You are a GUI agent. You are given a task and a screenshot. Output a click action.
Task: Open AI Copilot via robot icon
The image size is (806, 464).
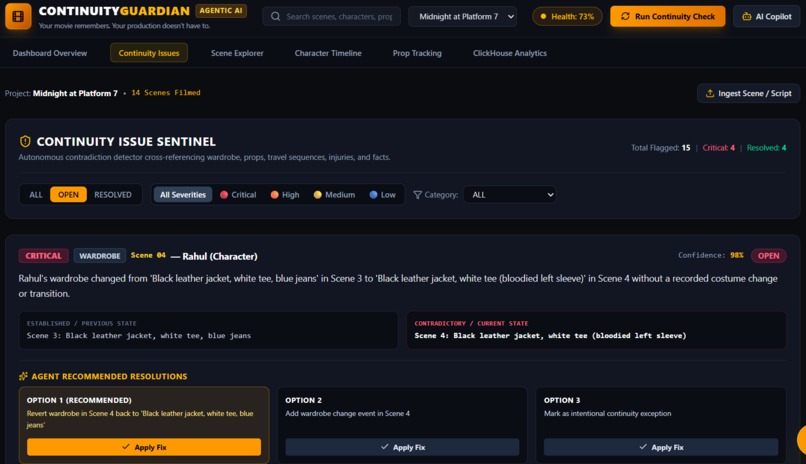pyautogui.click(x=746, y=16)
